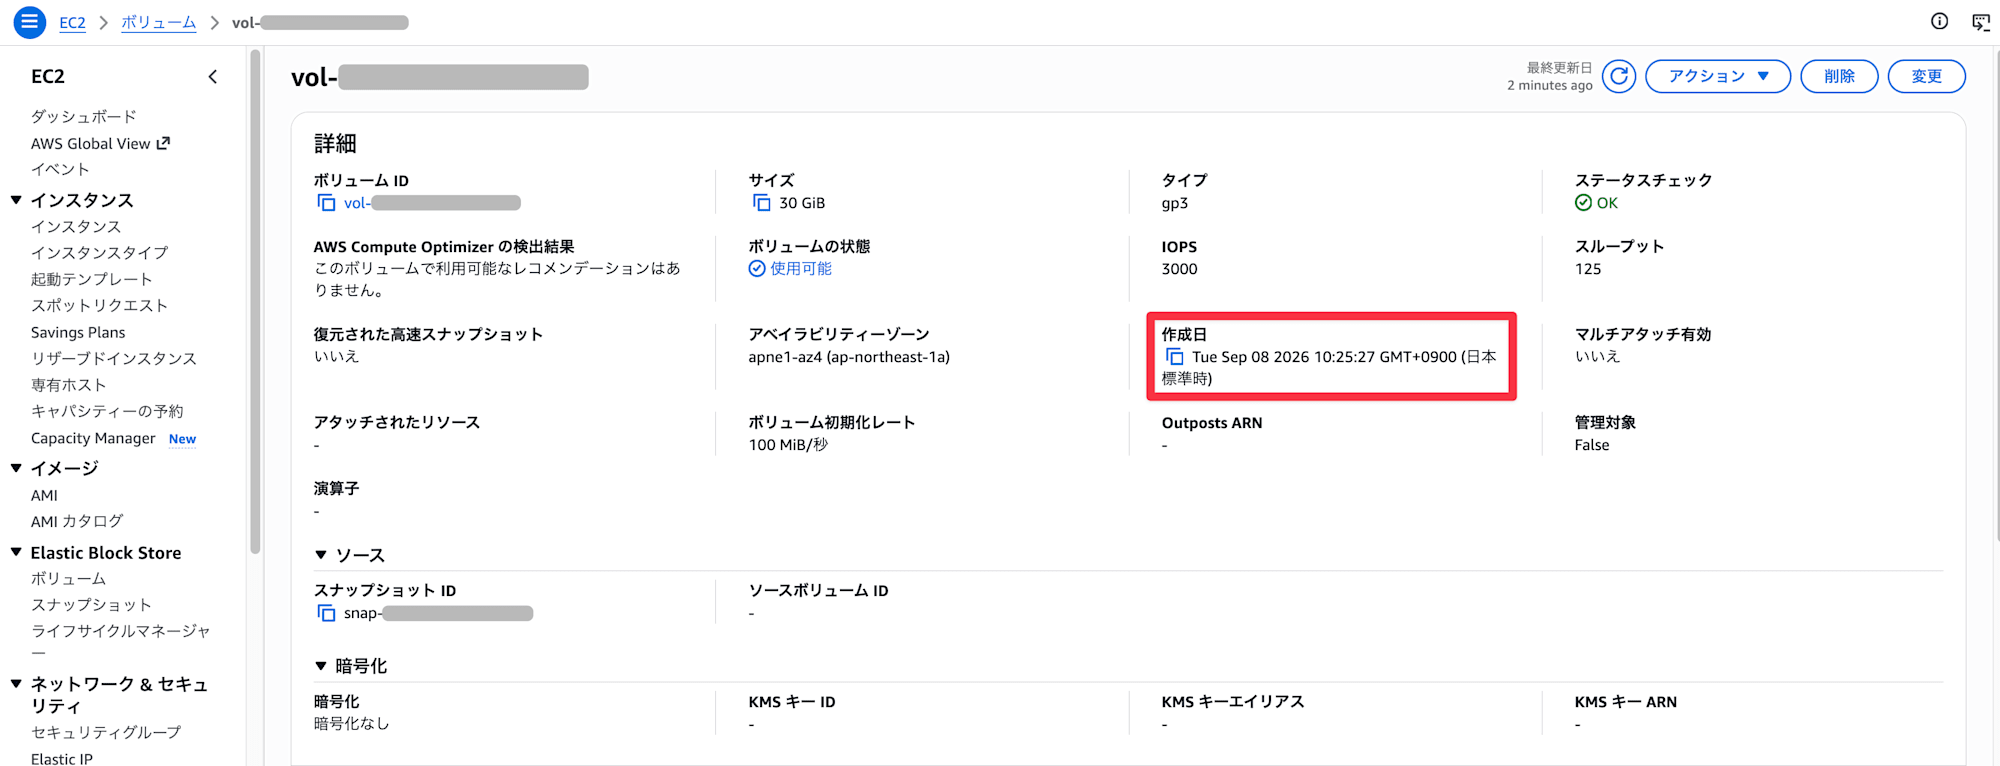Open スナップショット in the sidebar
The width and height of the screenshot is (2000, 766).
[92, 604]
